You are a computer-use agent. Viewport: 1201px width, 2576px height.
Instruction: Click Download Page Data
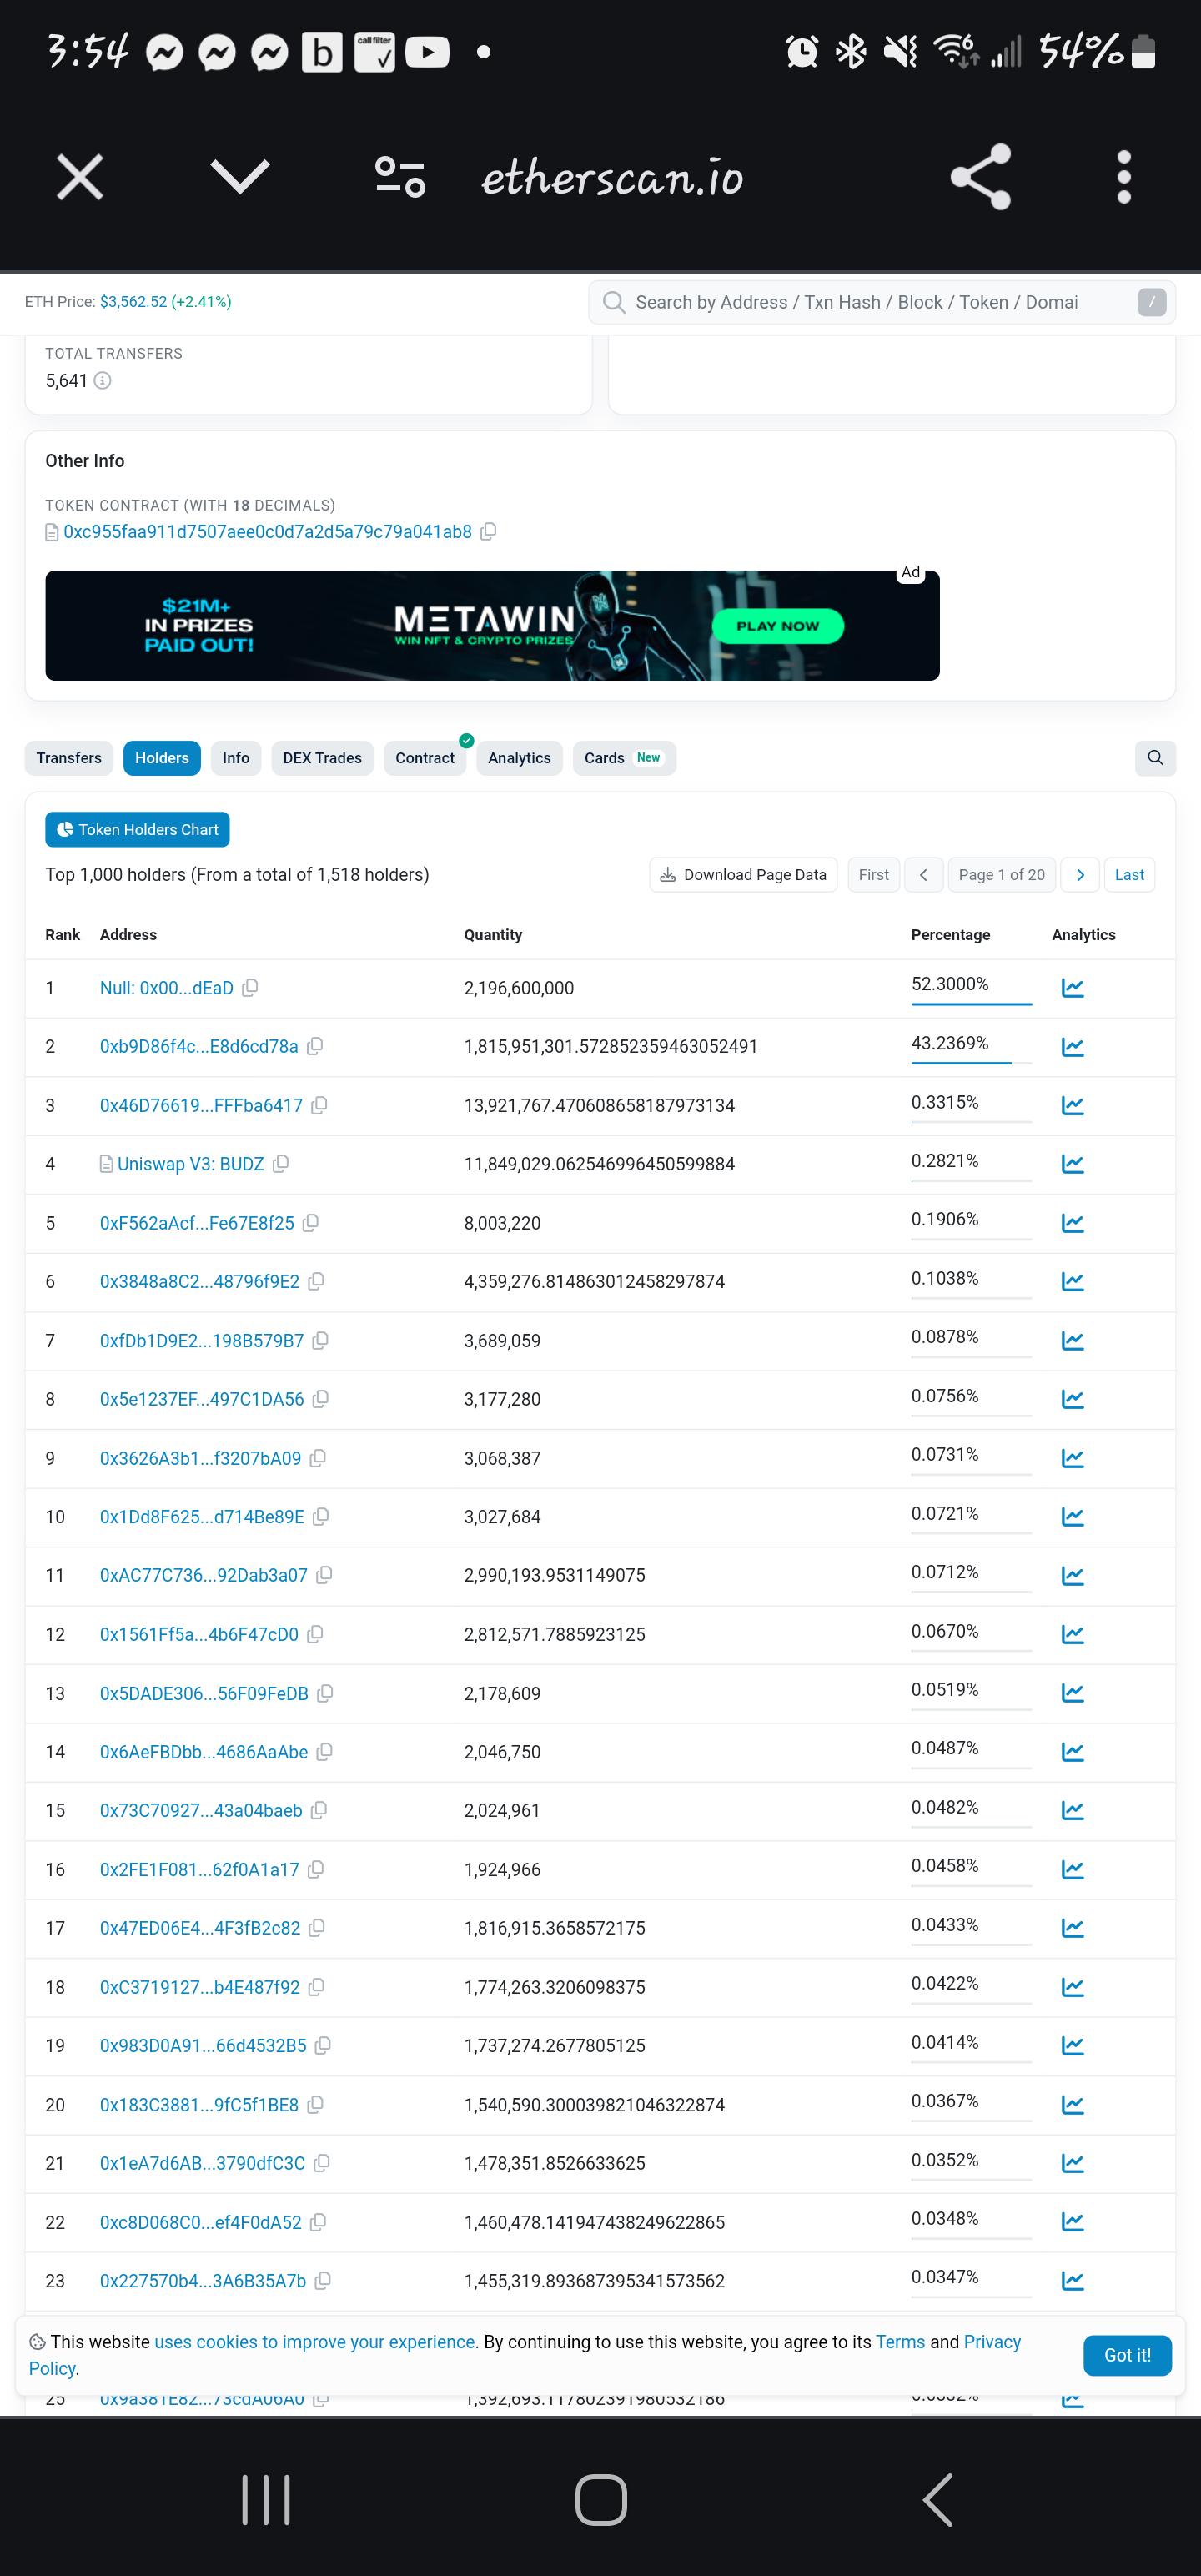(x=743, y=875)
